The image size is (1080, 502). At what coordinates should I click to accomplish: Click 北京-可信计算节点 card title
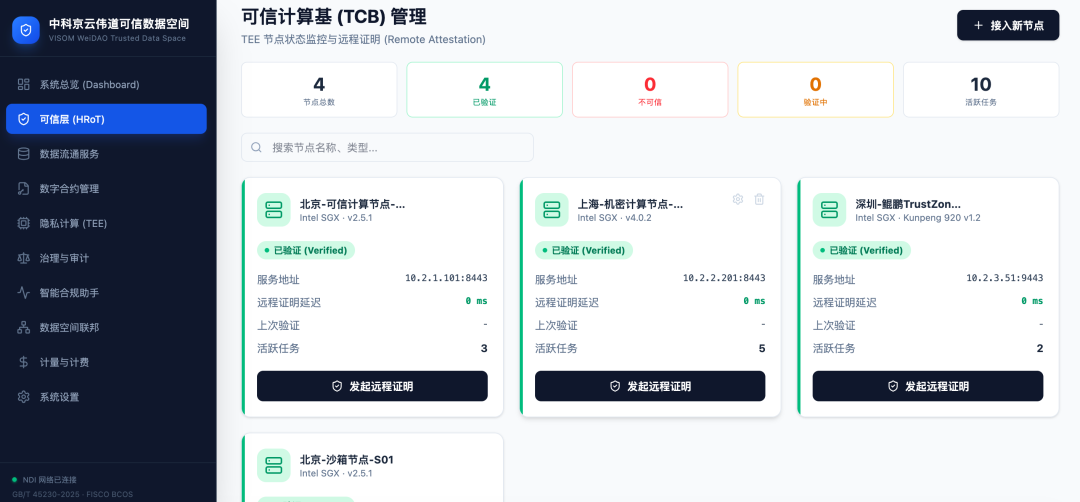pyautogui.click(x=353, y=204)
